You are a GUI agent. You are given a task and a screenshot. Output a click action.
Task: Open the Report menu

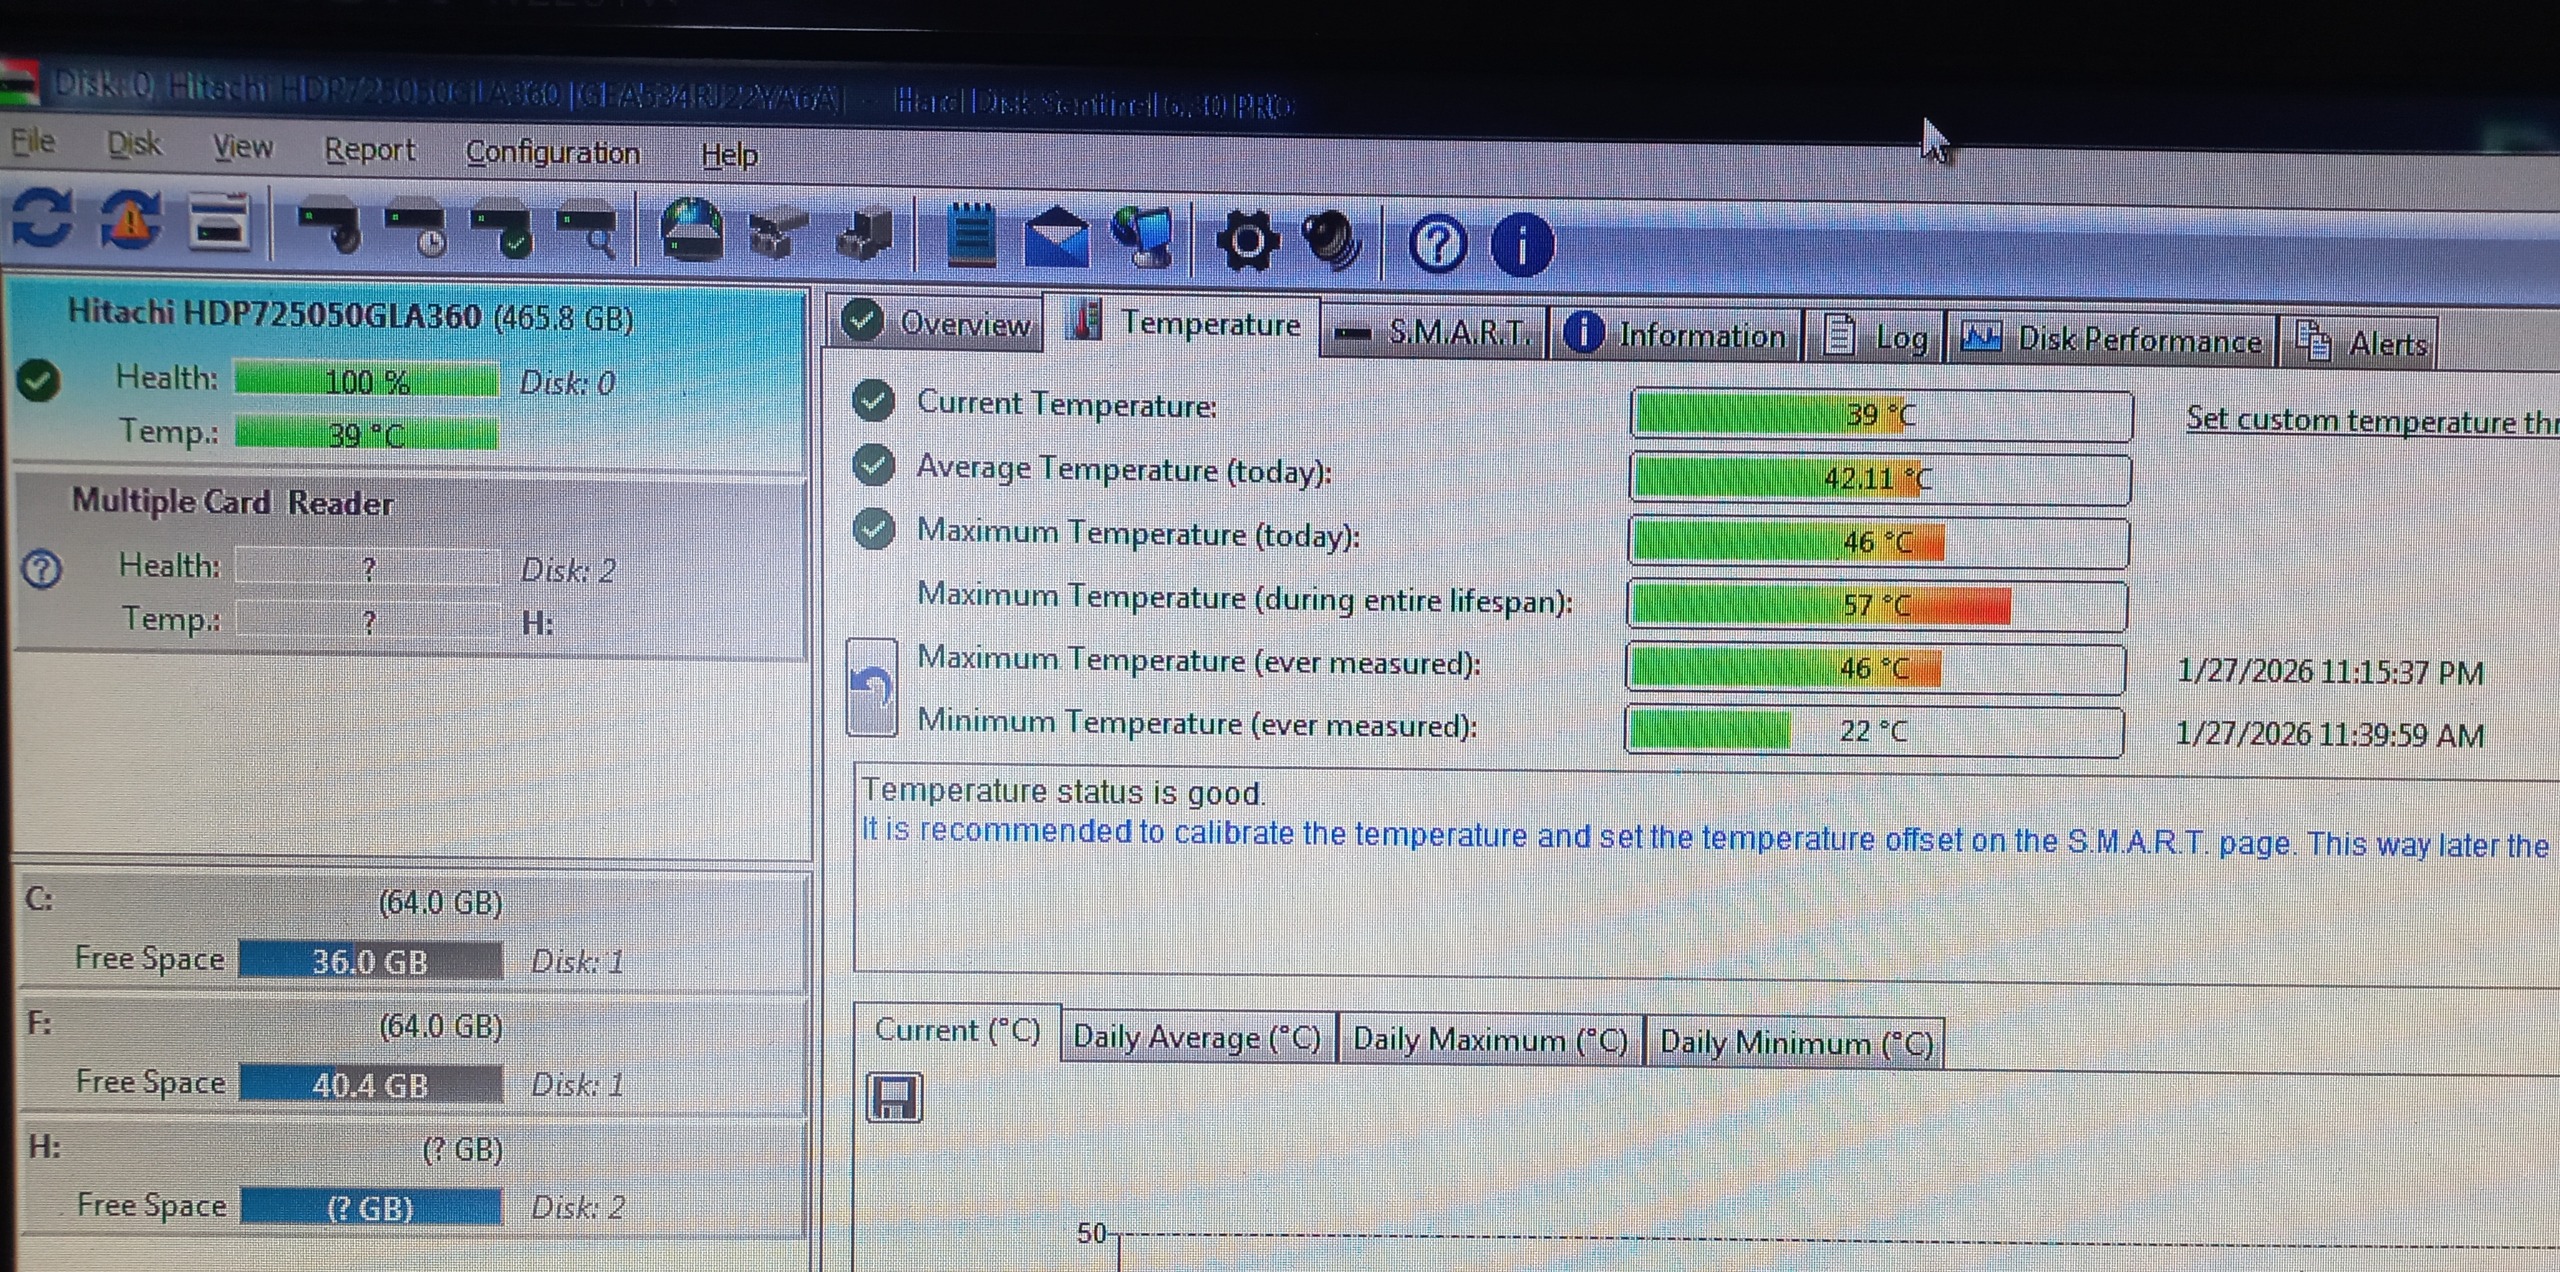pyautogui.click(x=369, y=149)
